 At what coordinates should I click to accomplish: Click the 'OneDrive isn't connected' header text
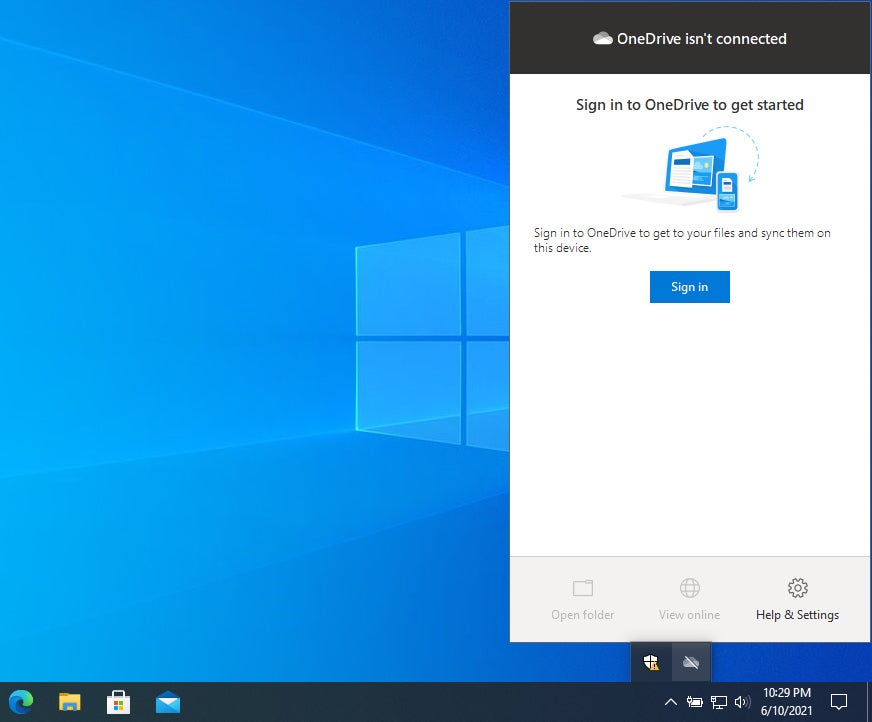pyautogui.click(x=701, y=38)
